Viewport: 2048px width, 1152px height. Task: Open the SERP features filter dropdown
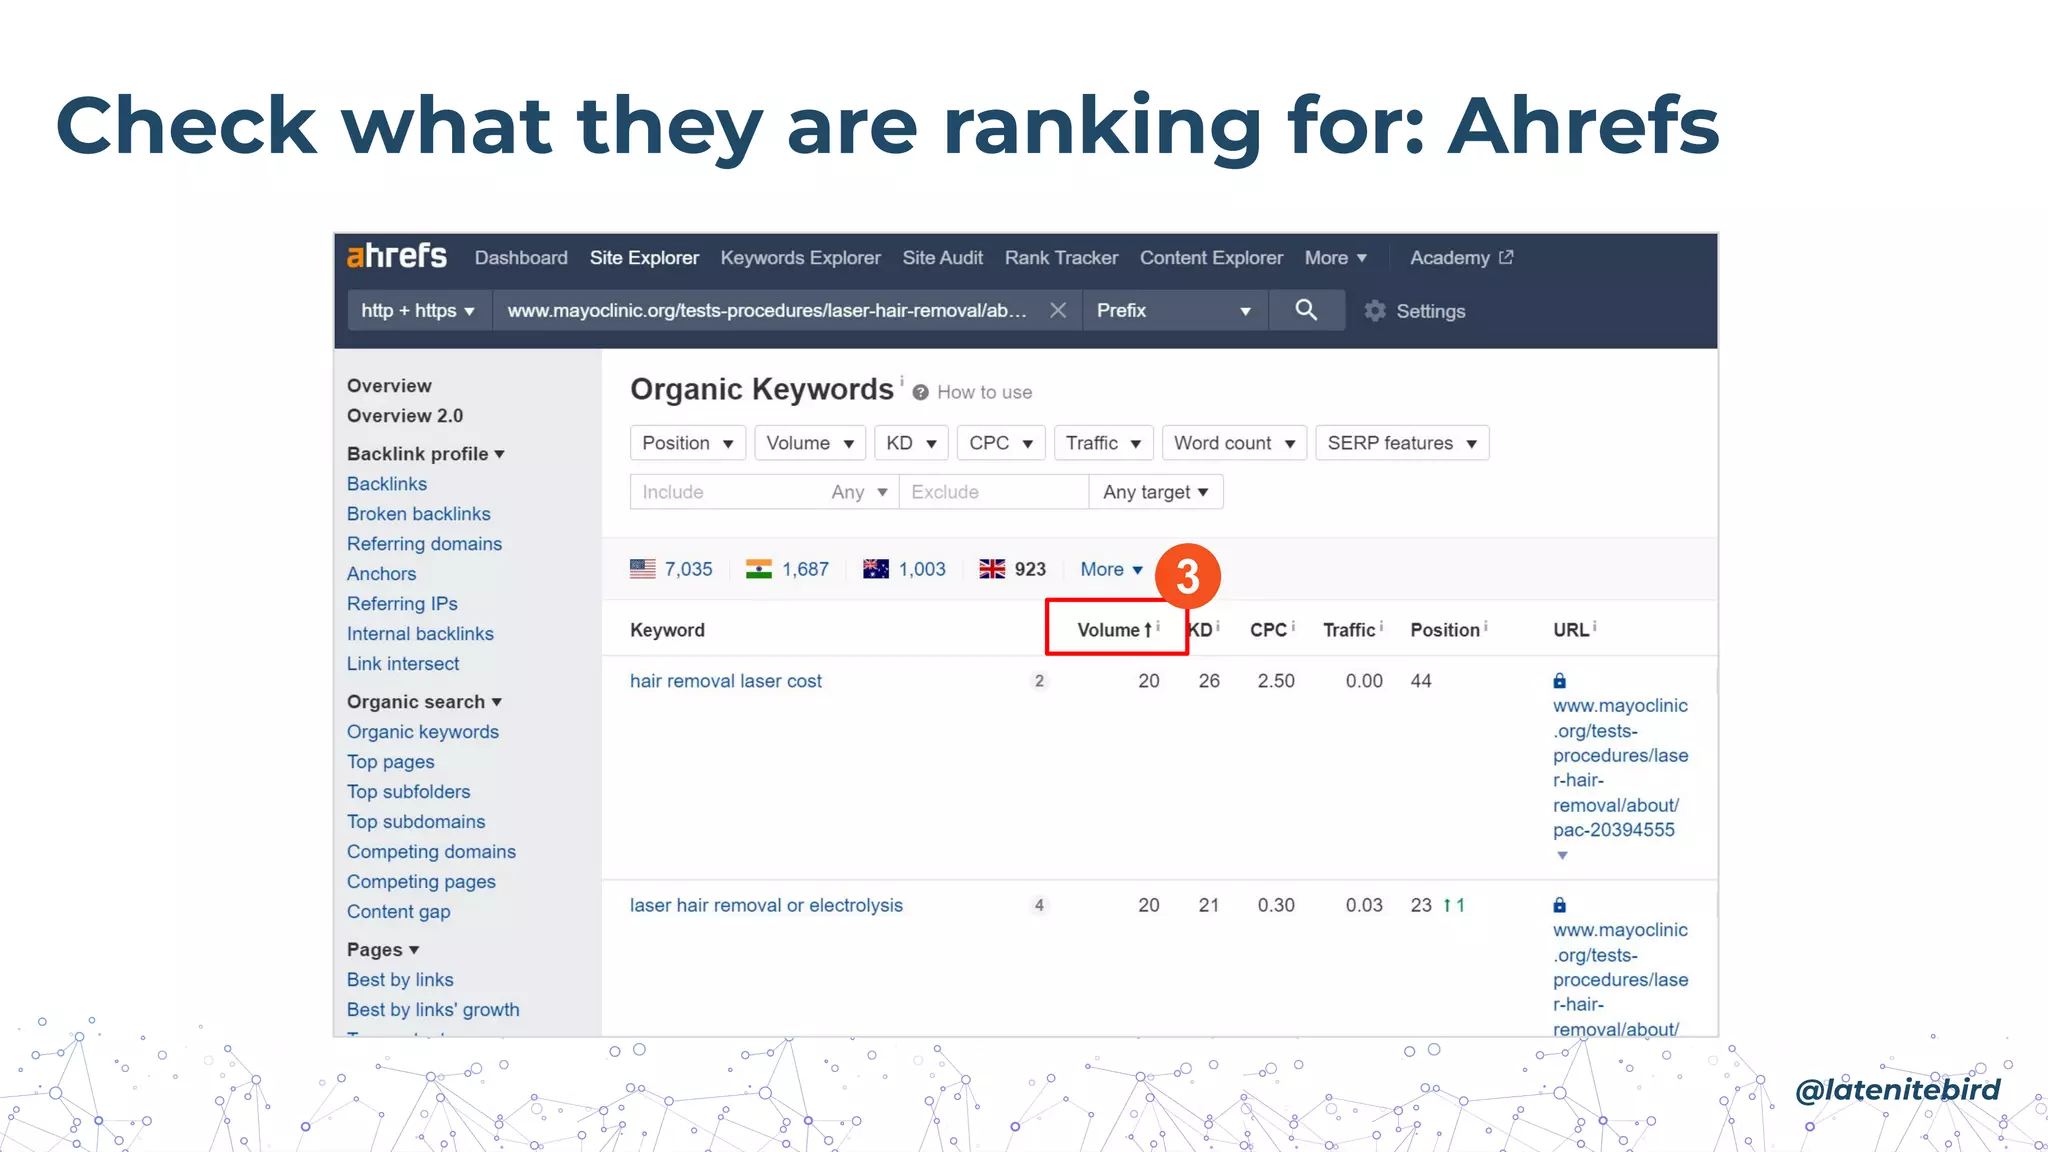[1402, 443]
